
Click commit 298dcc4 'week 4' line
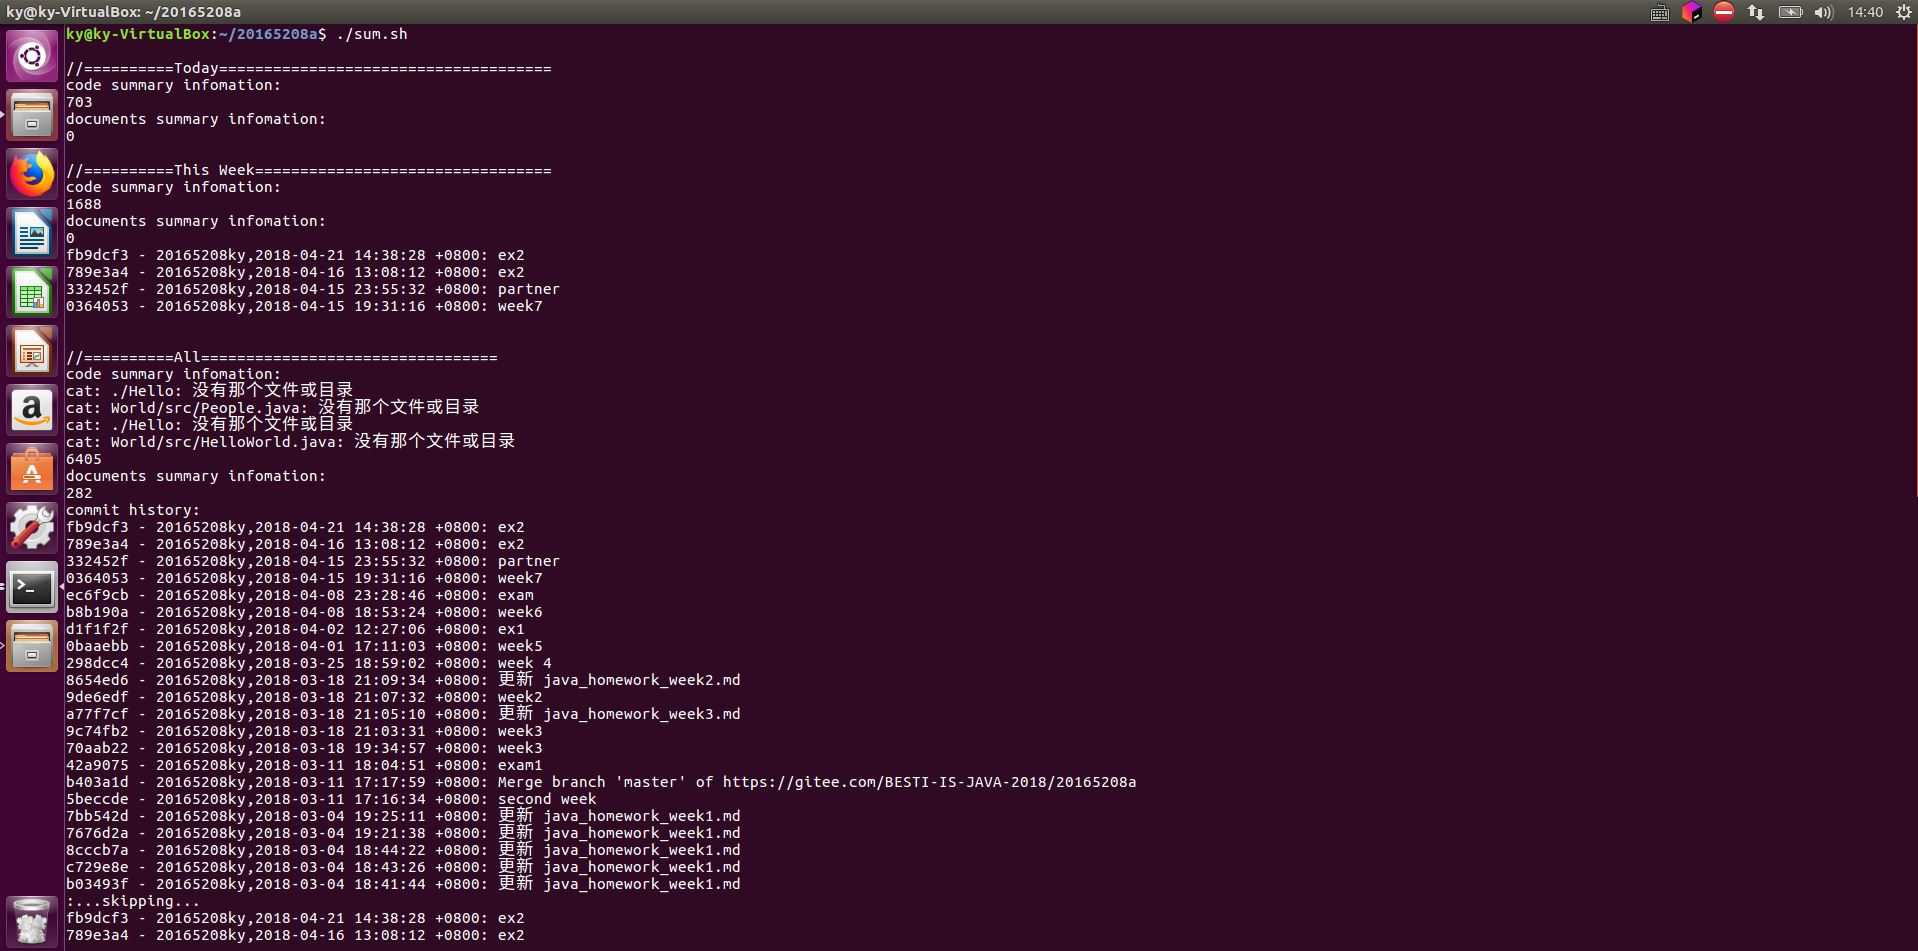tap(309, 663)
